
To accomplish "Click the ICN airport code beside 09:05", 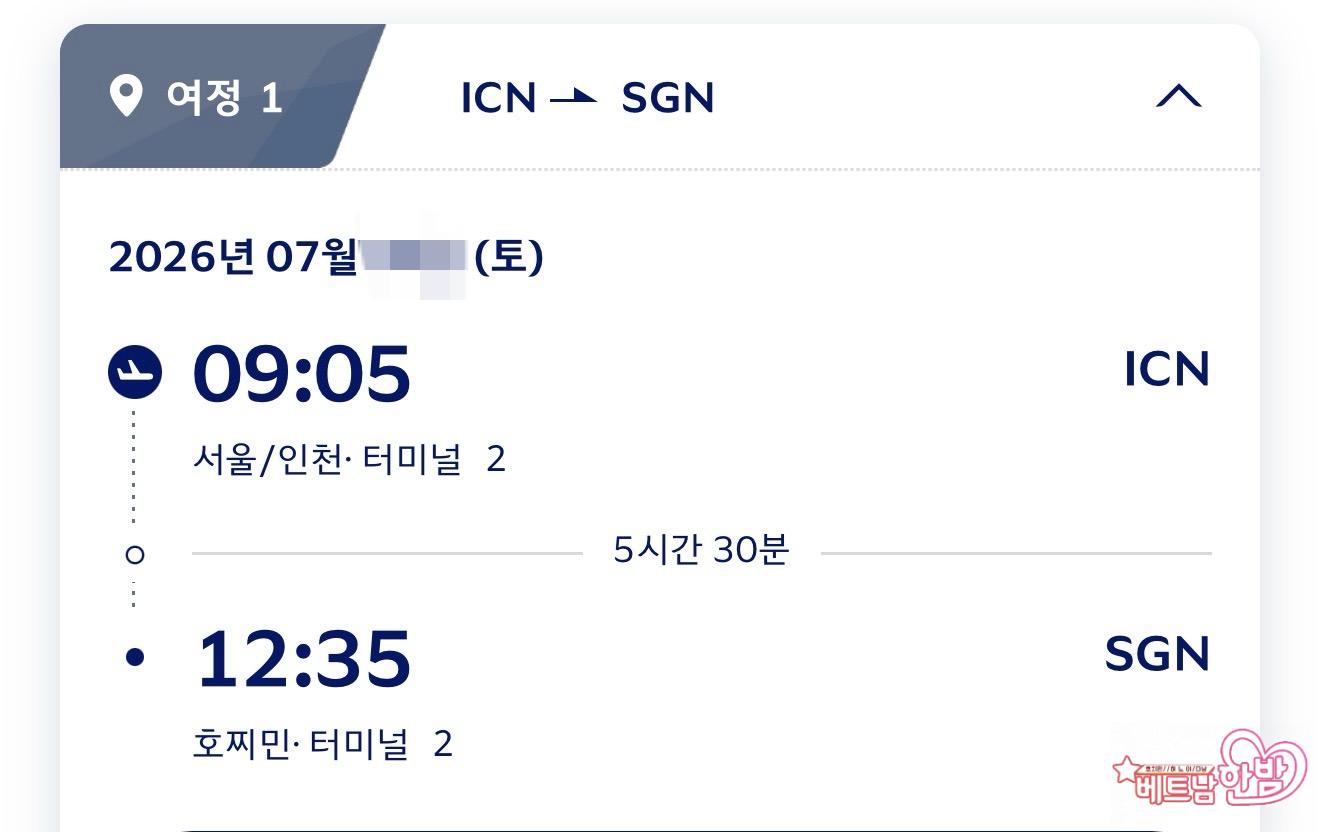I will 1166,369.
